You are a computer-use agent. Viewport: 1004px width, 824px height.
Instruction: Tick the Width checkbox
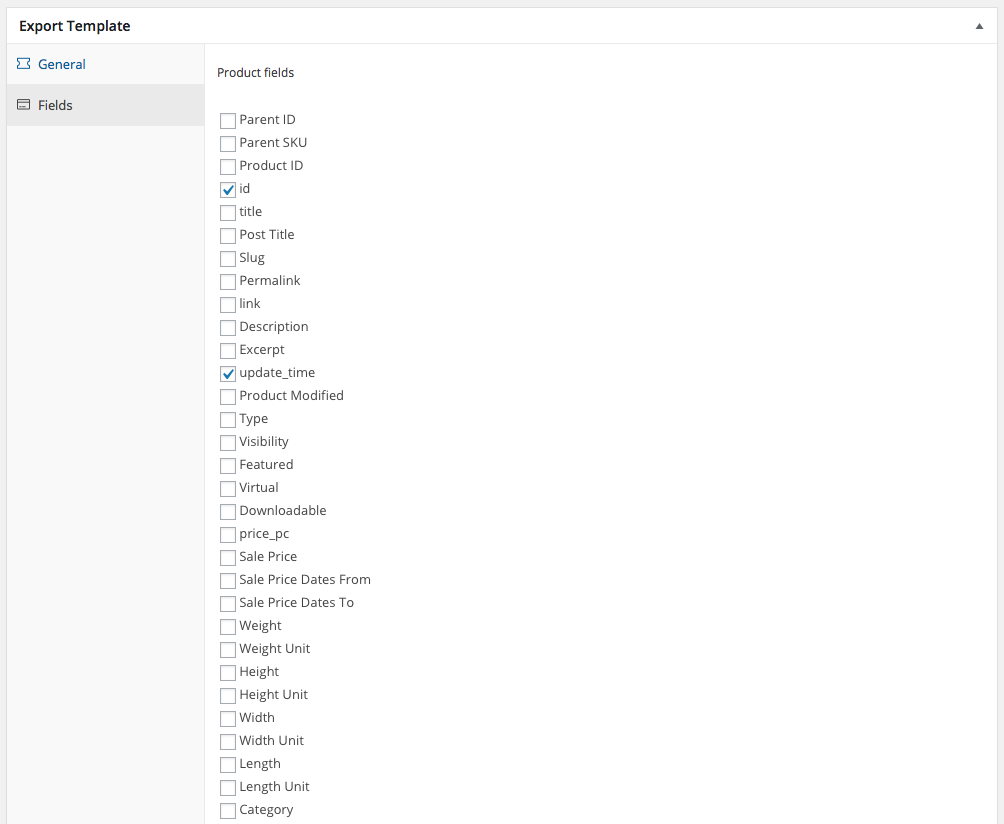click(228, 720)
